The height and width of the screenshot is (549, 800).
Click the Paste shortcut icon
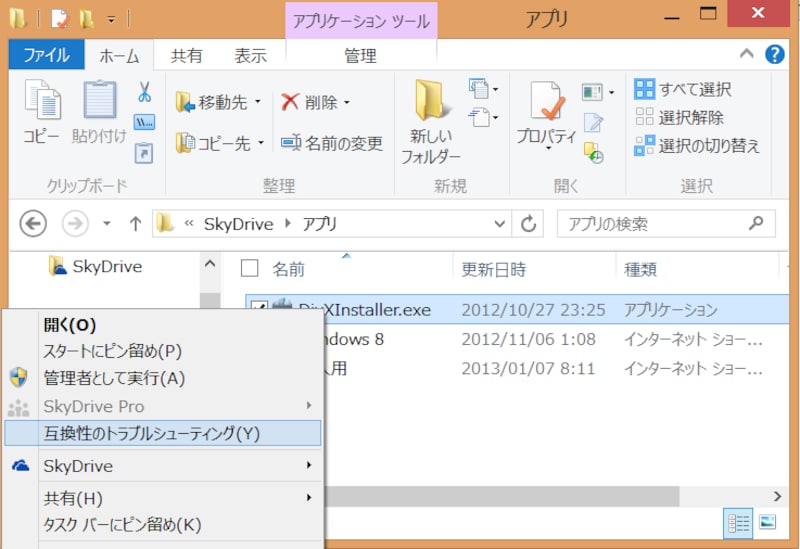pyautogui.click(x=144, y=153)
